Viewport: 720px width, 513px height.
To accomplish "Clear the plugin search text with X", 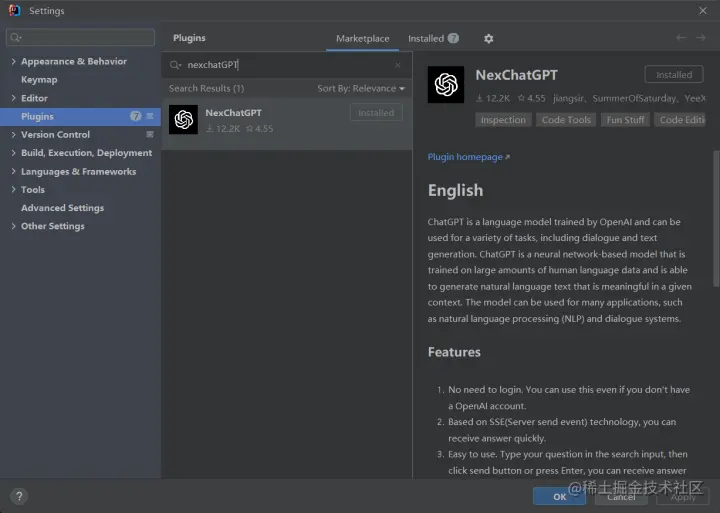I will pyautogui.click(x=398, y=65).
